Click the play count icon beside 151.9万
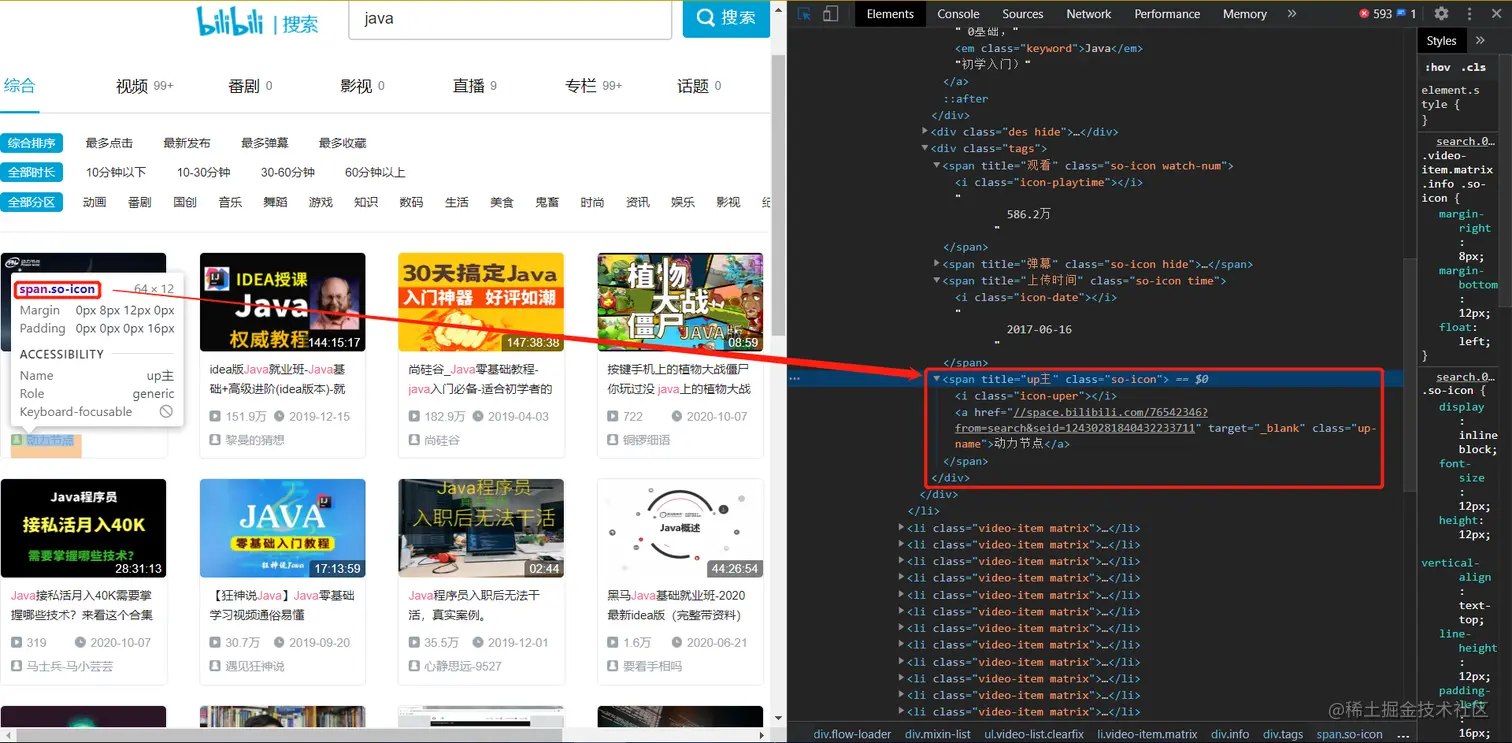The height and width of the screenshot is (743, 1512). pos(215,416)
